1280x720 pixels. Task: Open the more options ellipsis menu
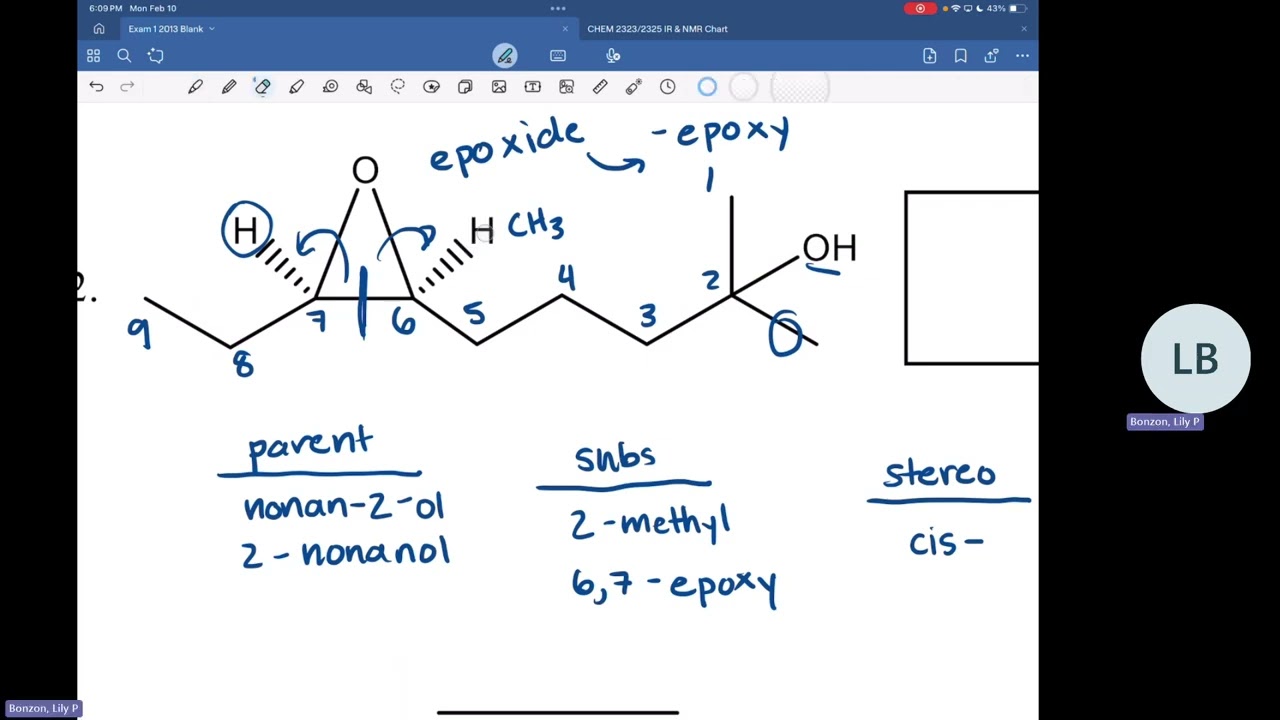(1022, 56)
